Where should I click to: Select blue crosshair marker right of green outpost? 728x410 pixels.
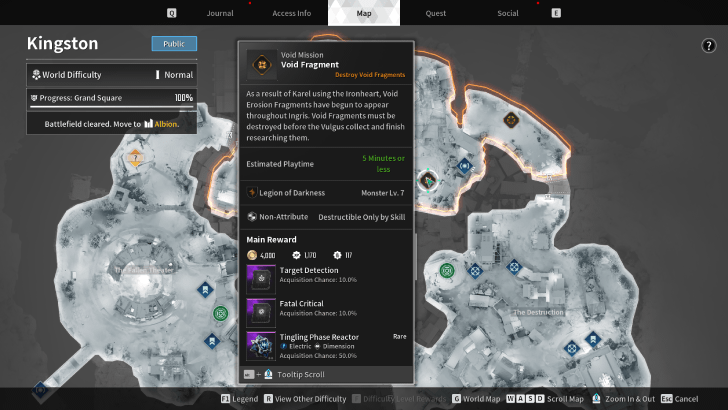click(474, 270)
